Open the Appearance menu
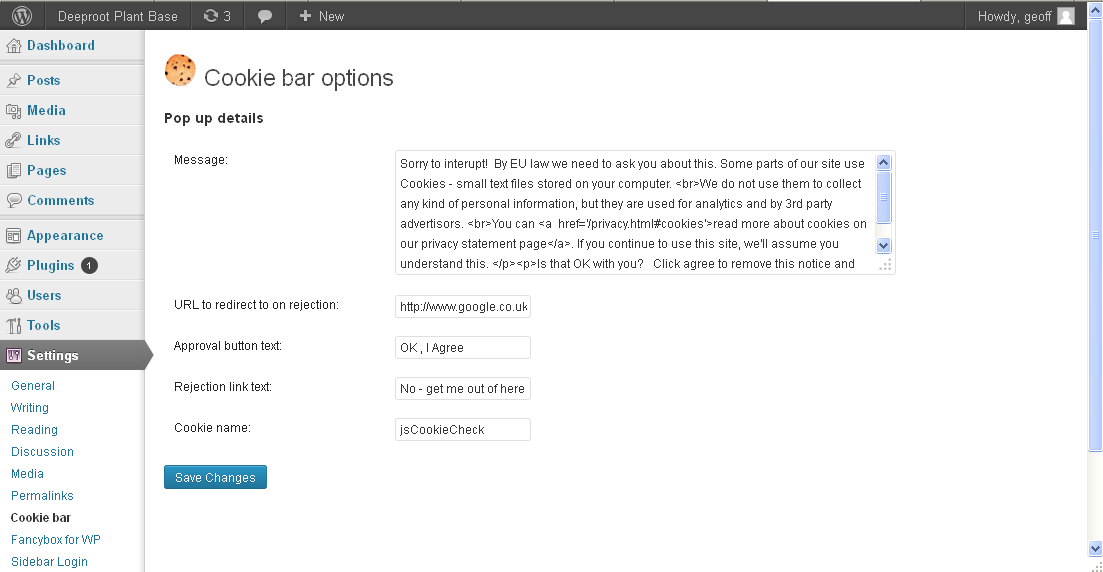Screen dimensions: 1103x572 pyautogui.click(x=65, y=236)
